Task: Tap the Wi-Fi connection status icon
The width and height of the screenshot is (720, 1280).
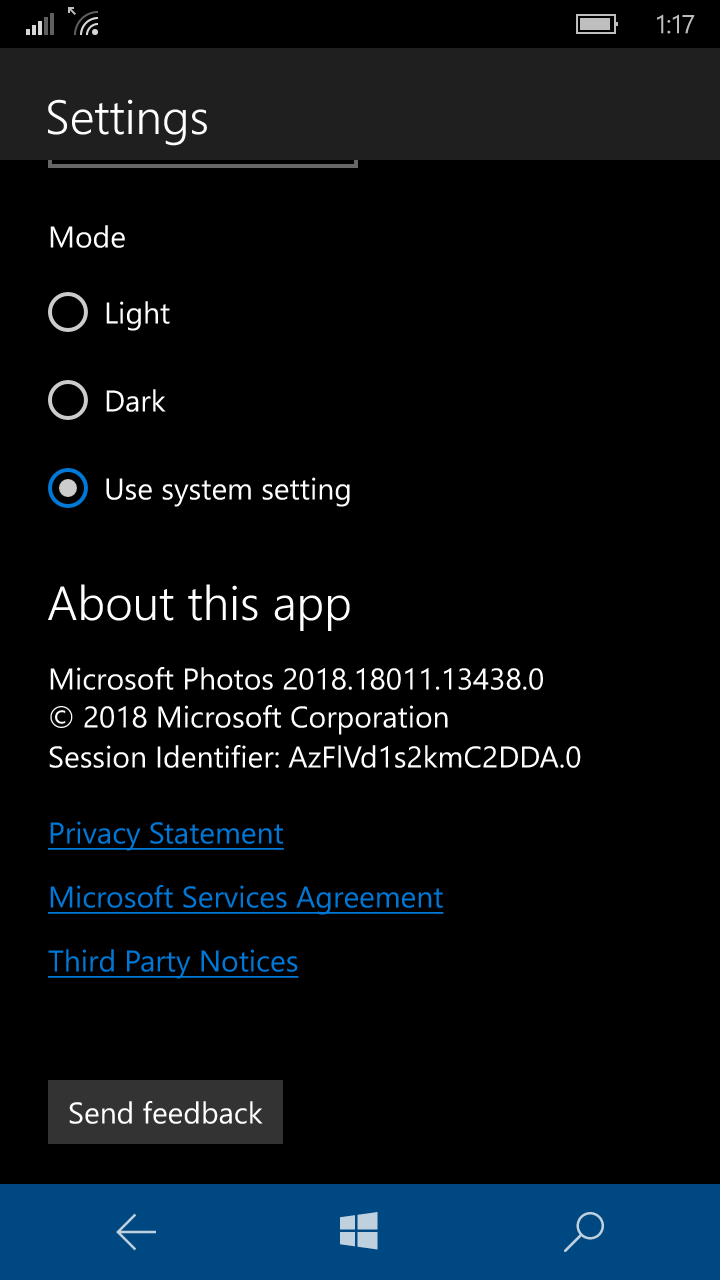Action: click(84, 21)
